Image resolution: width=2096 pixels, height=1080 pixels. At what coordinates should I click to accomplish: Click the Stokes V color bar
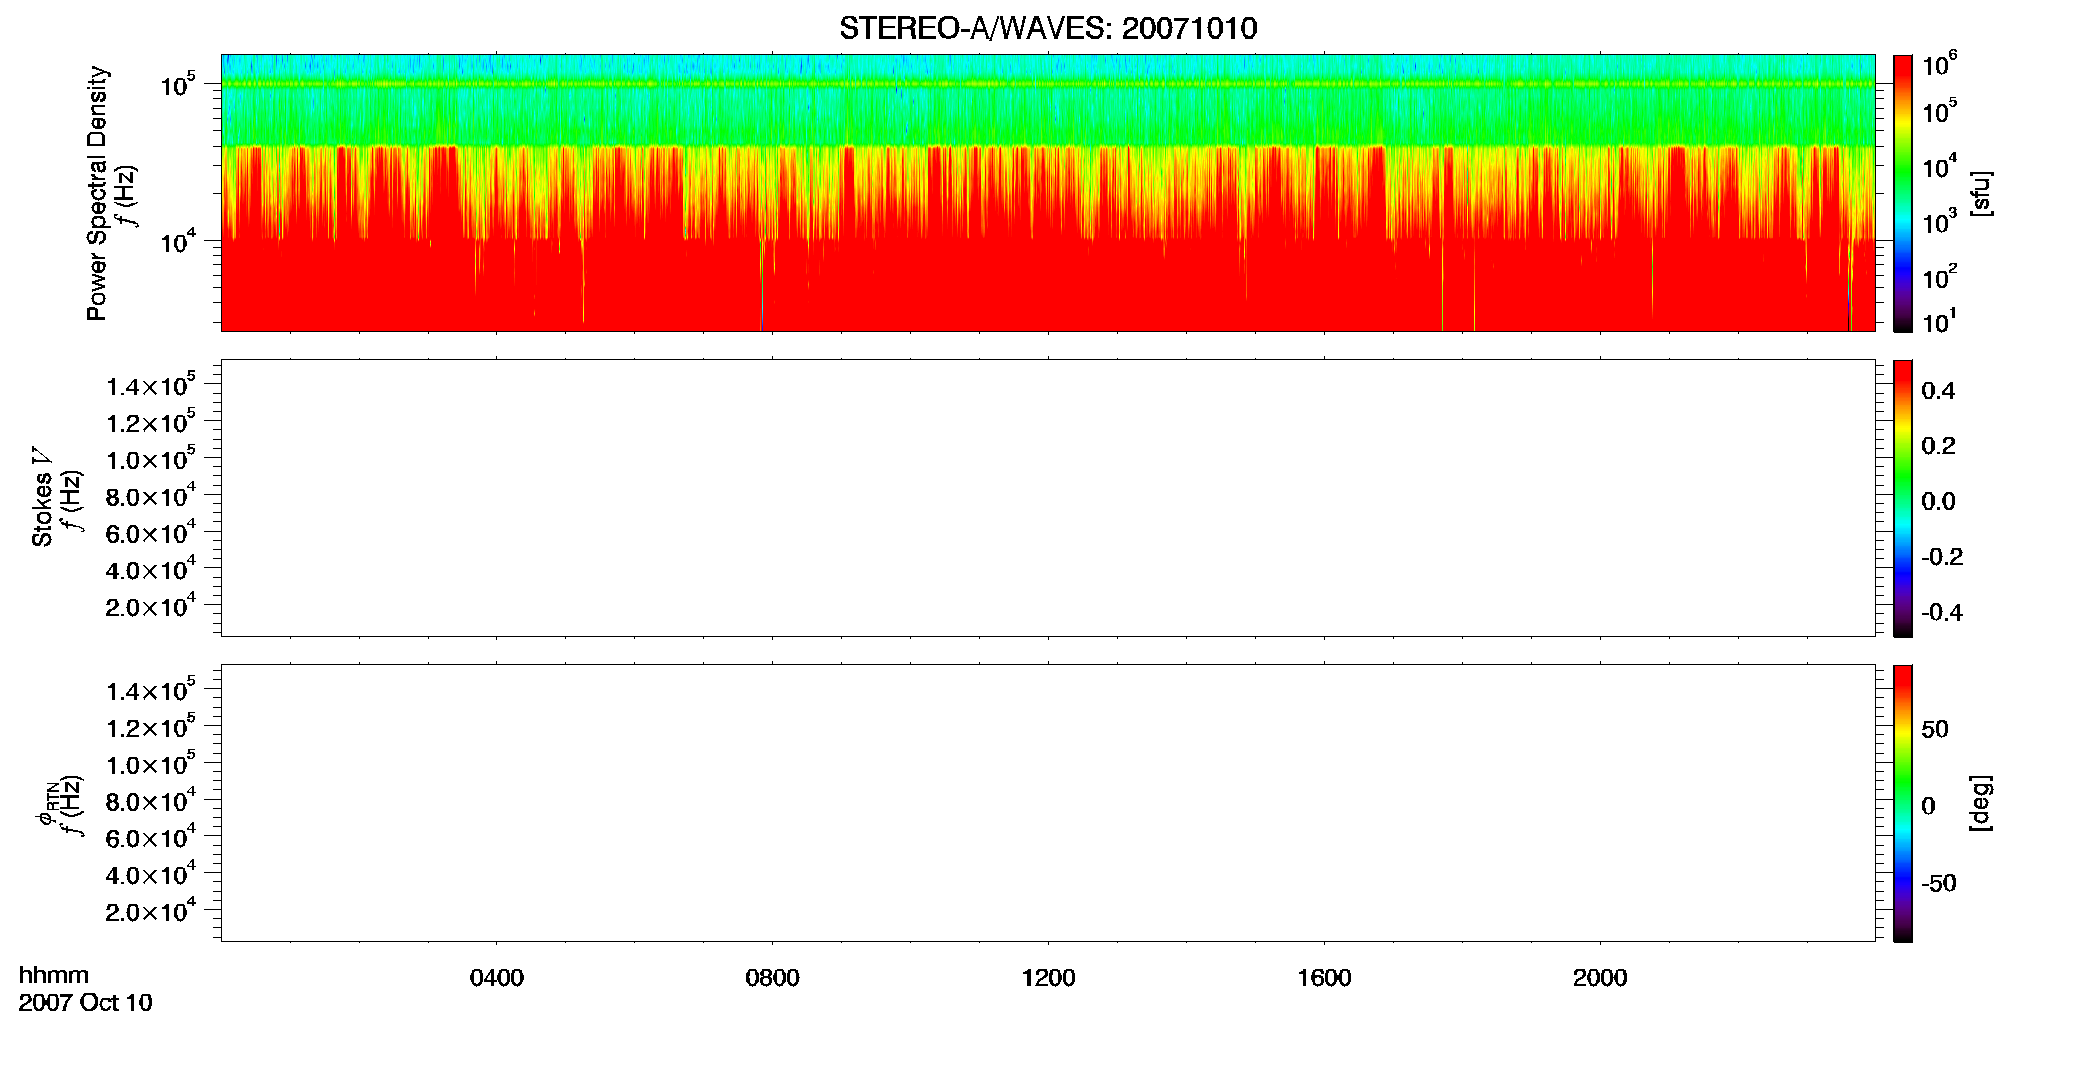click(x=1903, y=498)
